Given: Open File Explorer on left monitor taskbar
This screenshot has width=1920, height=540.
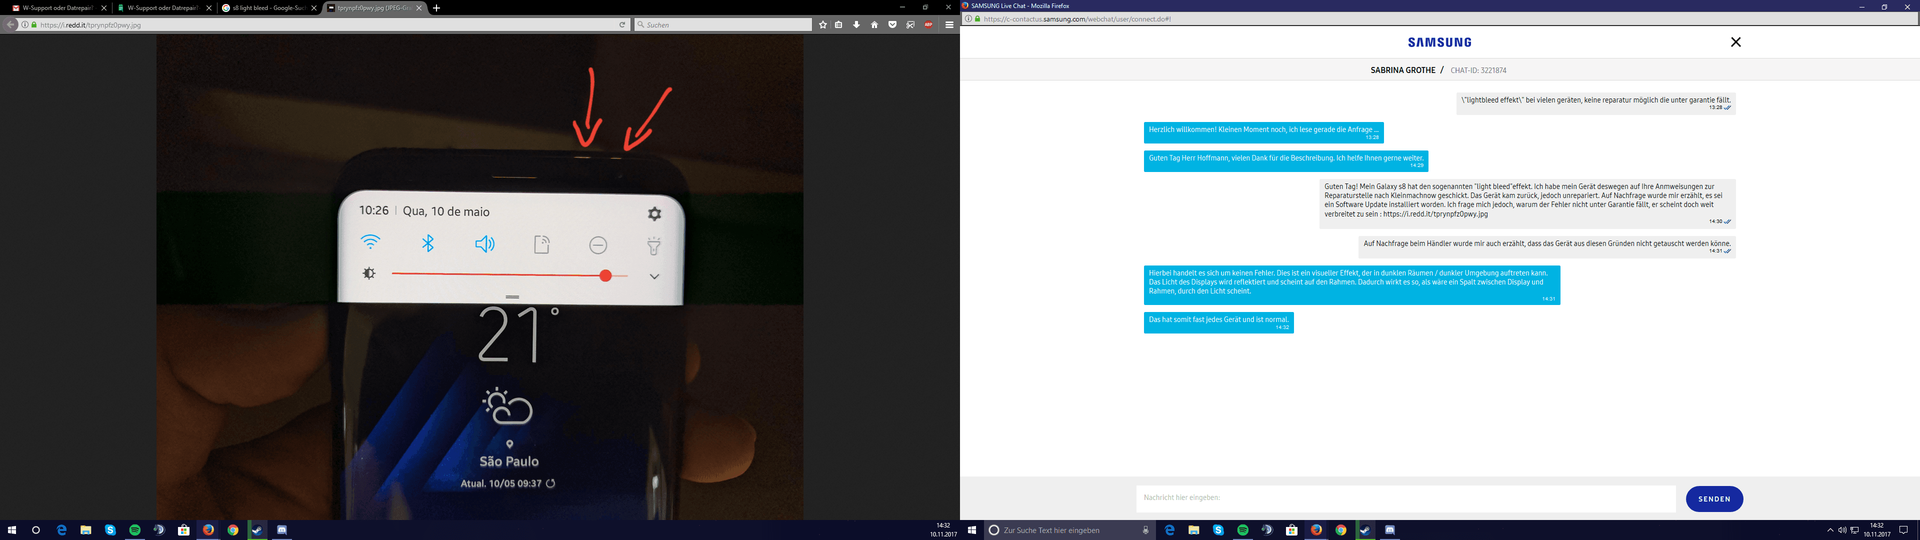Looking at the screenshot, I should [86, 530].
